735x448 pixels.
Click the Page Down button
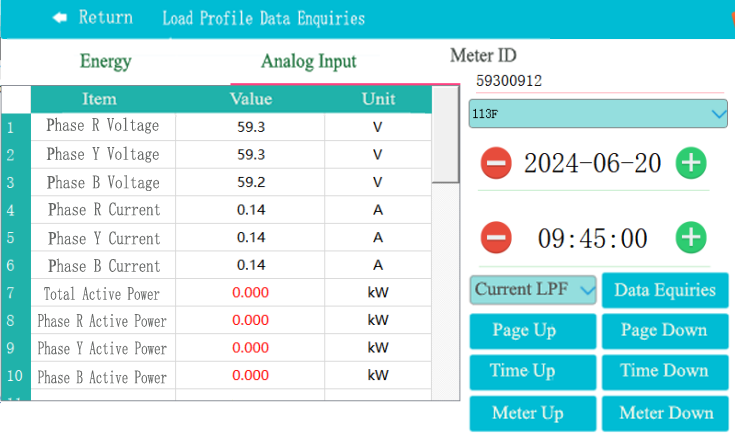665,331
